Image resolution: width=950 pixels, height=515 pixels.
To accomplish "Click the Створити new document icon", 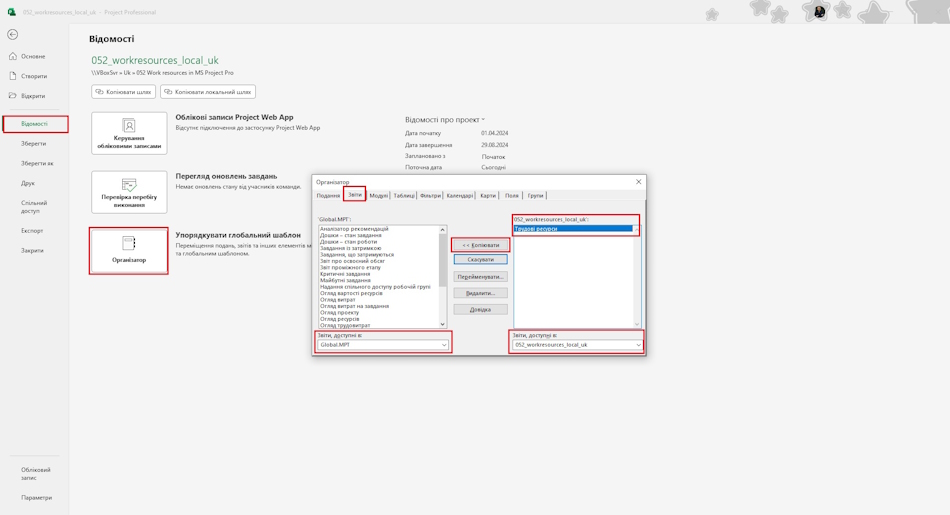I will [13, 76].
